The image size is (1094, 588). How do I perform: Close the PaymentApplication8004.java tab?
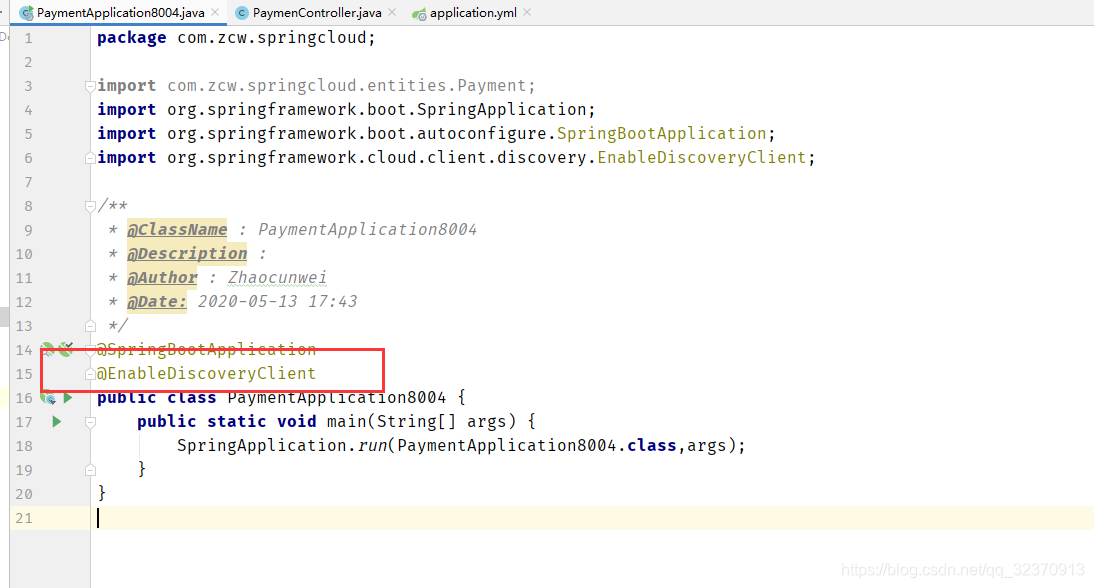click(x=215, y=13)
